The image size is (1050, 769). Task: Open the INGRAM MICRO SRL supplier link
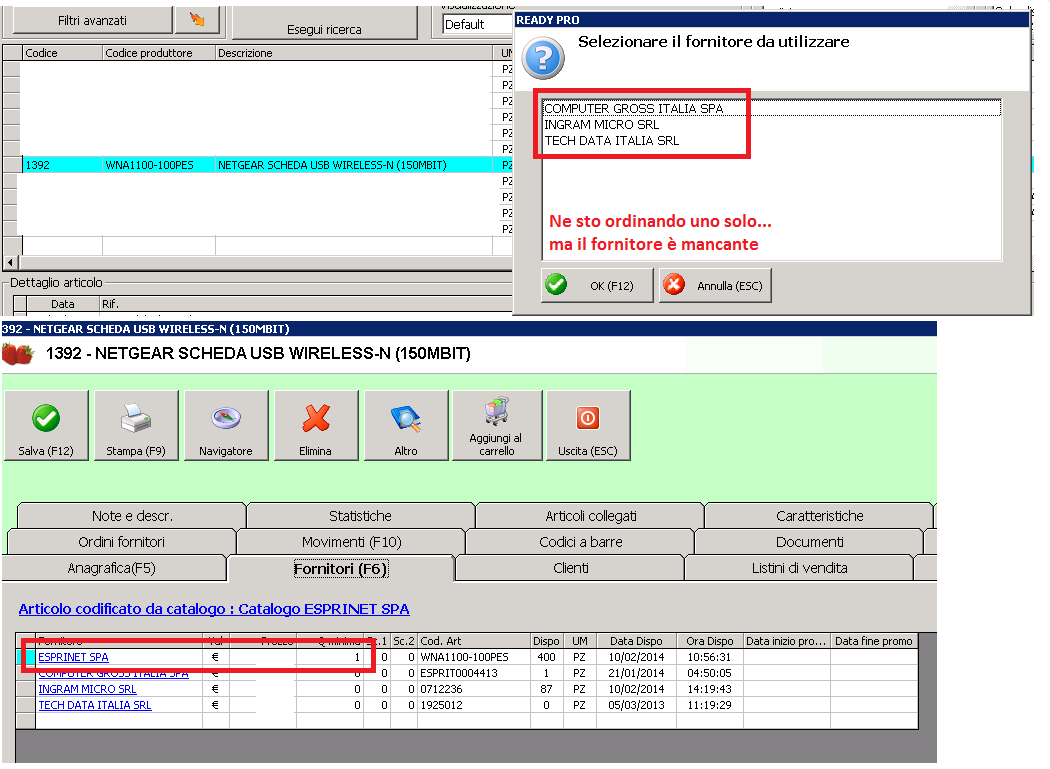coord(87,689)
